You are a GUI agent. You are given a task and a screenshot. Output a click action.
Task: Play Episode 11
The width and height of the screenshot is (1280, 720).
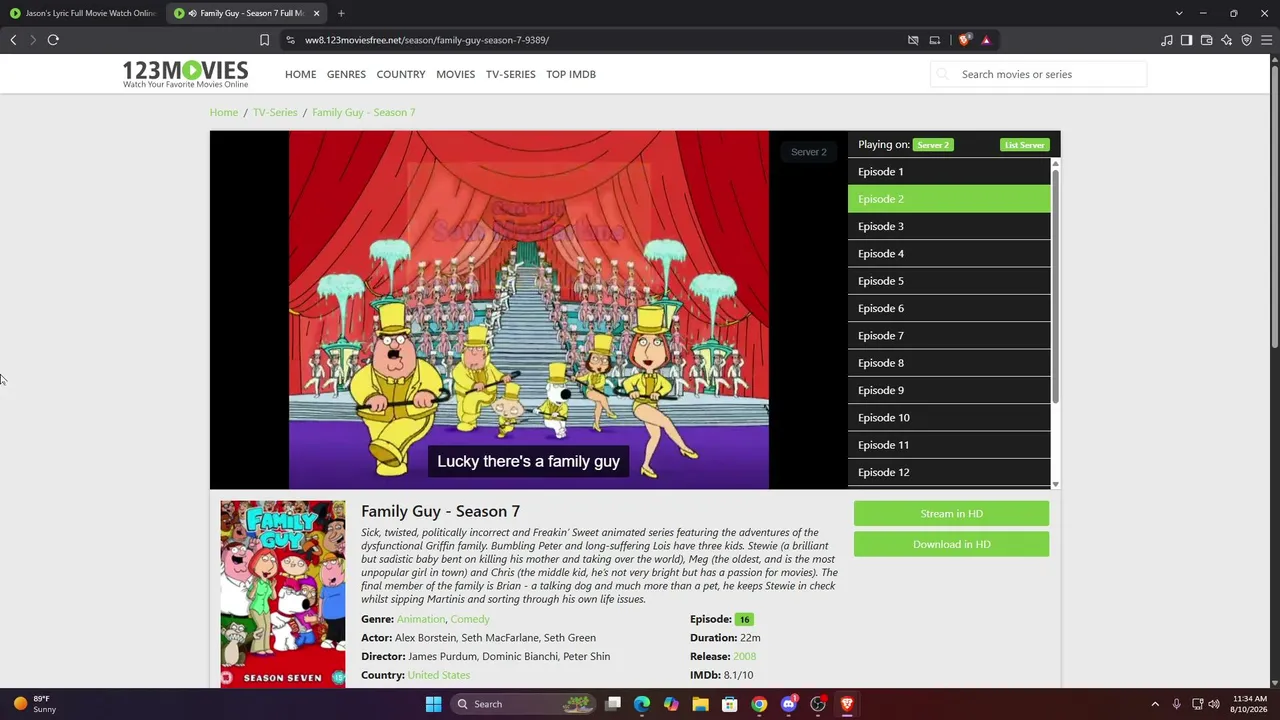[x=949, y=445]
